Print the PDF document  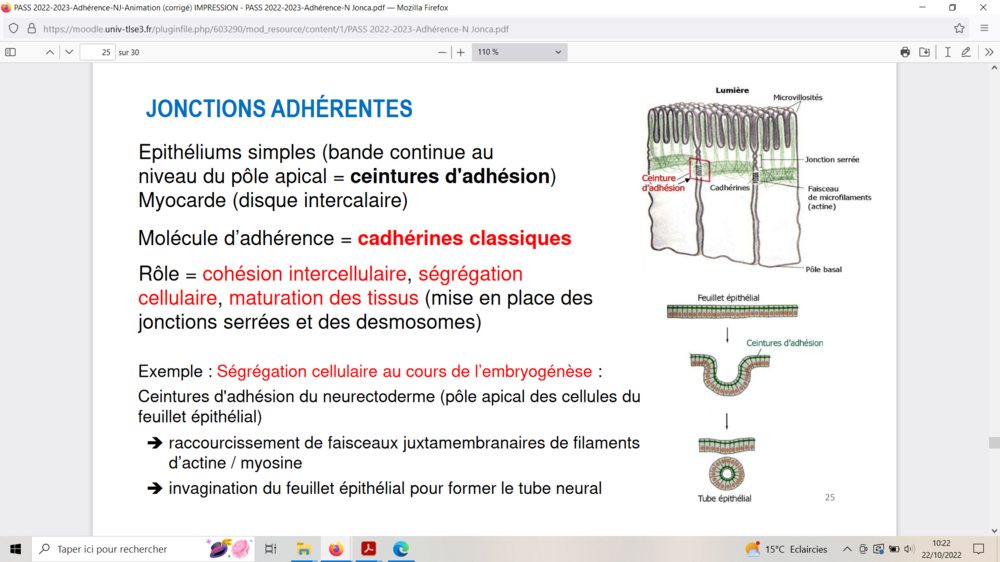pos(905,52)
